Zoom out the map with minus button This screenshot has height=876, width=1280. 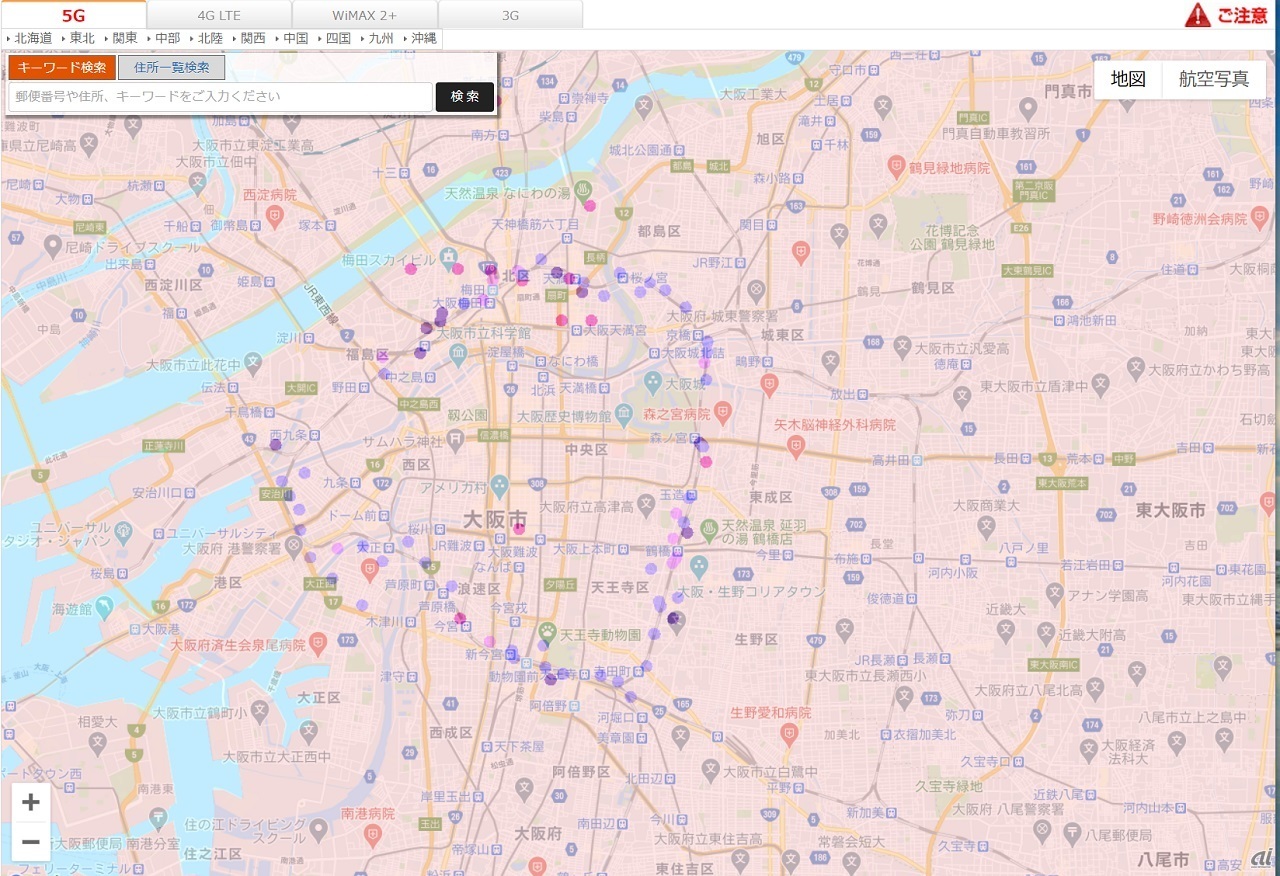[31, 842]
